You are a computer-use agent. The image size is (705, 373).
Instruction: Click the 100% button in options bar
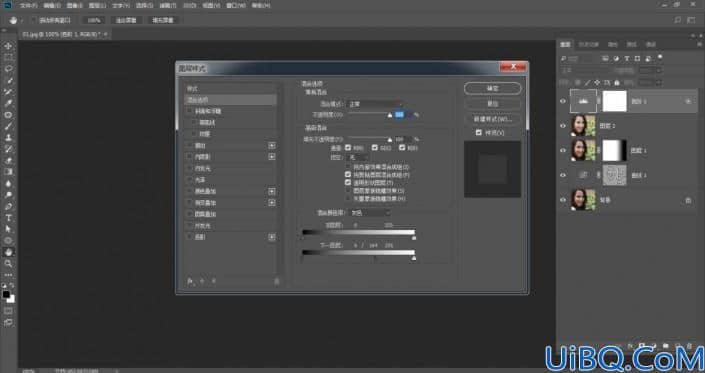point(94,20)
